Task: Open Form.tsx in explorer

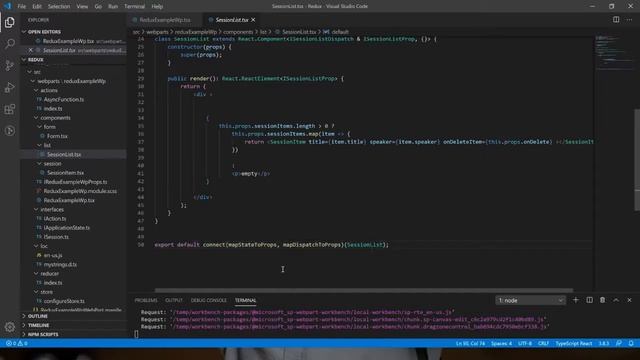Action: pyautogui.click(x=57, y=136)
